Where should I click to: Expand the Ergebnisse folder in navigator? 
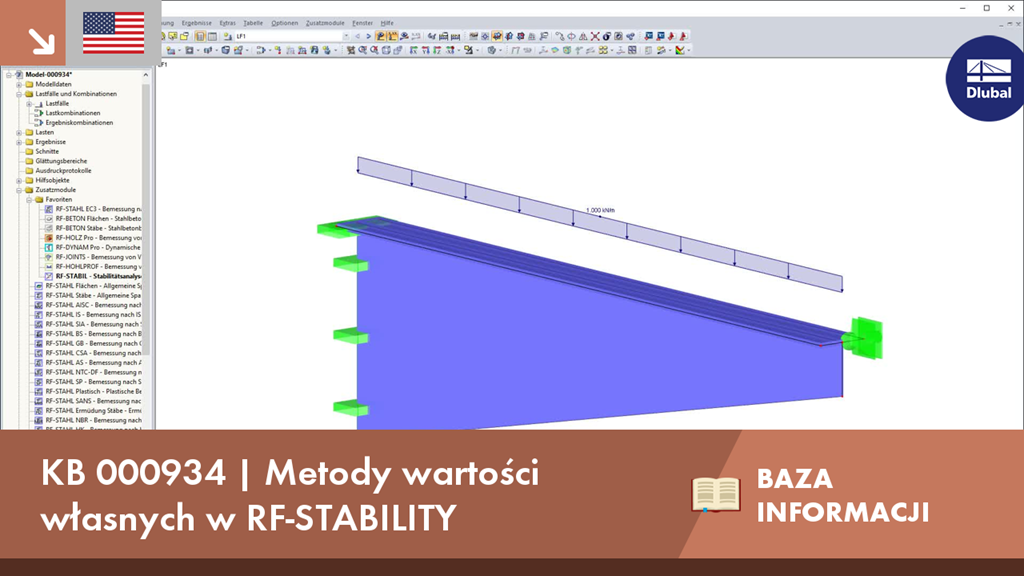point(19,142)
